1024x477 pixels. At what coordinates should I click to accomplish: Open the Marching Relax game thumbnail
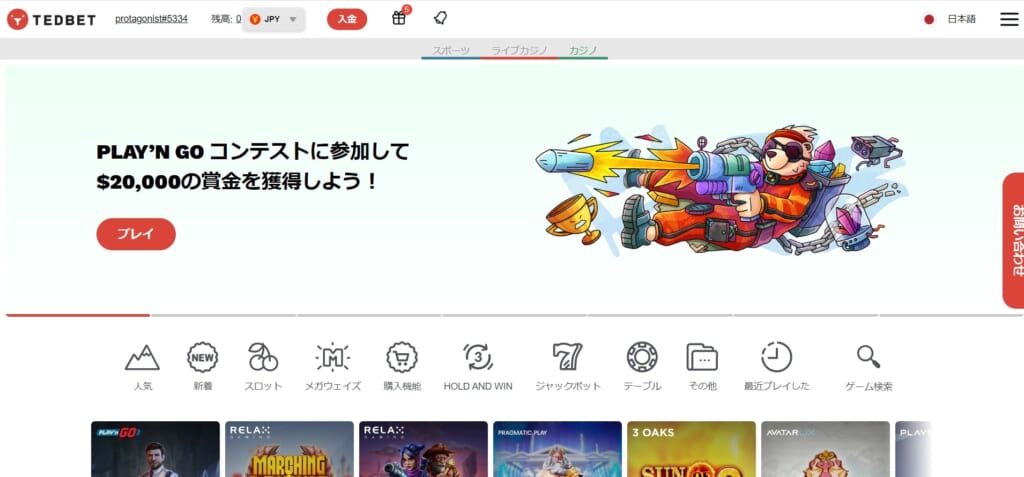pos(289,449)
